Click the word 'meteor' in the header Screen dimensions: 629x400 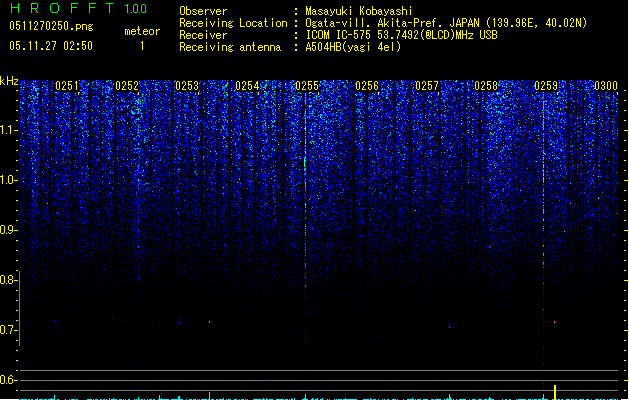[142, 31]
